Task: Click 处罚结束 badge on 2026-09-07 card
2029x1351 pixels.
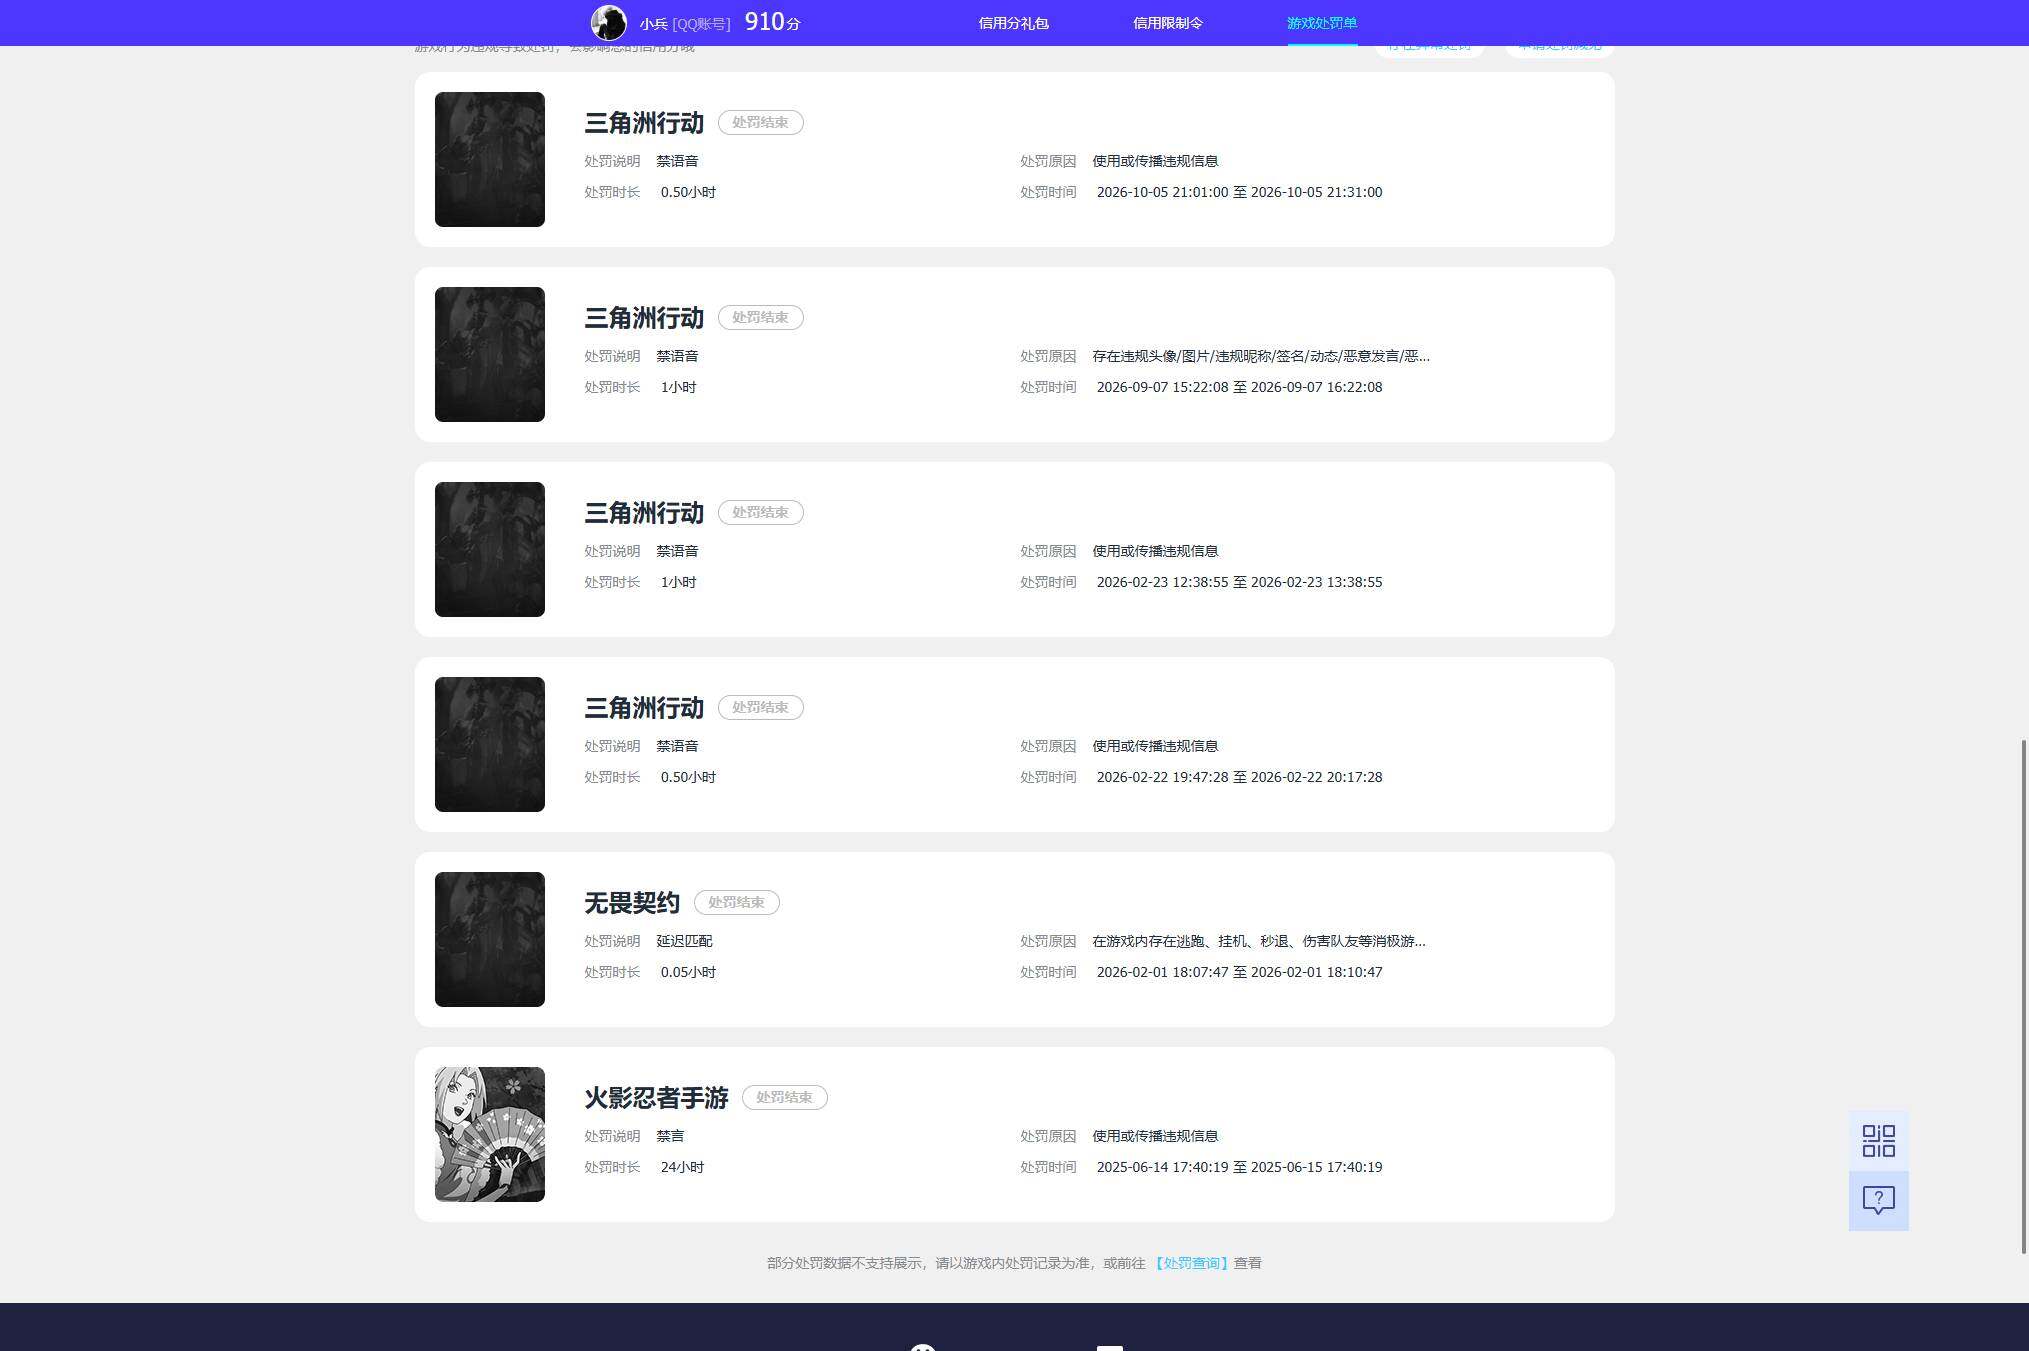Action: coord(760,317)
